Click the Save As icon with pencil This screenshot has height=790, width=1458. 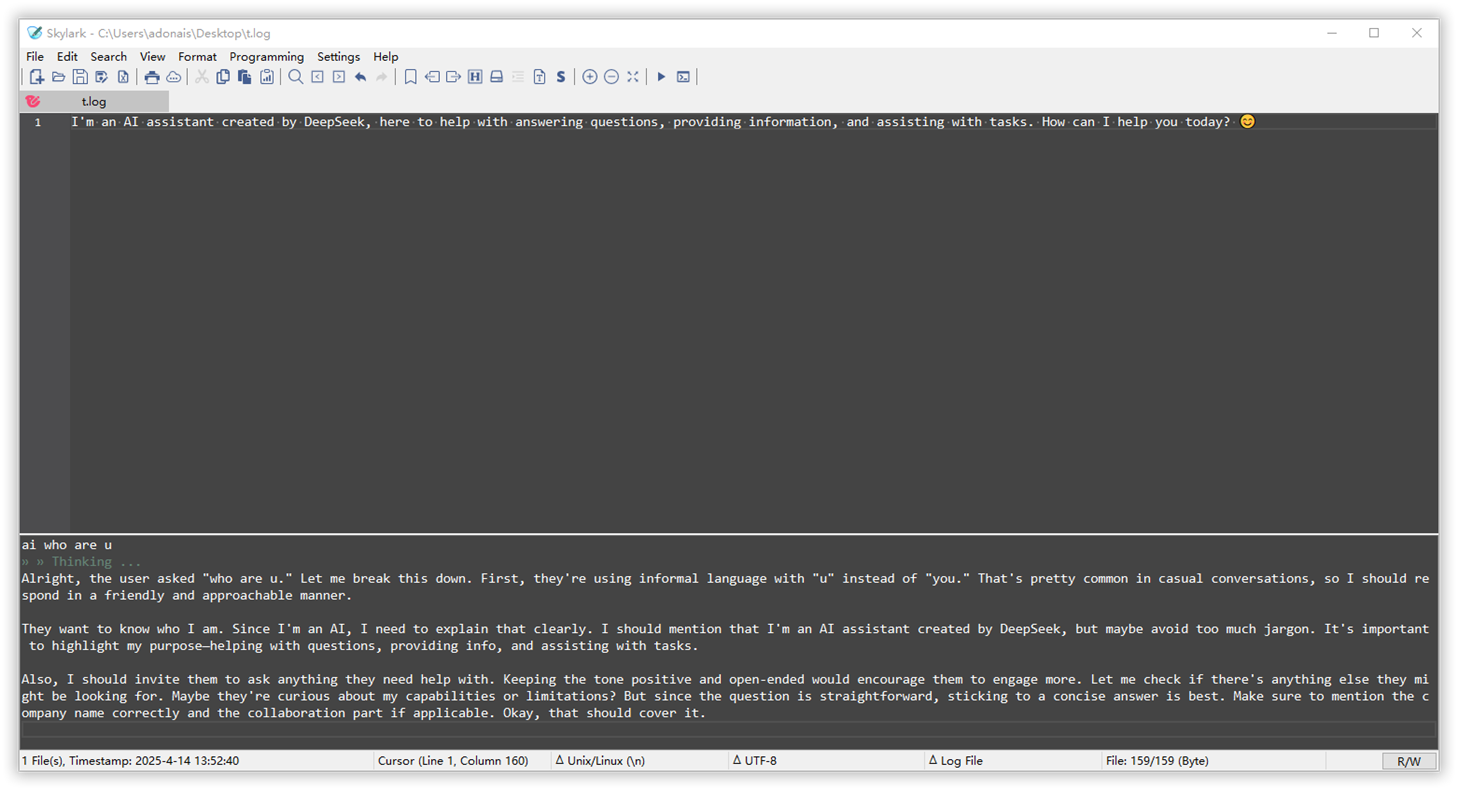[x=101, y=77]
